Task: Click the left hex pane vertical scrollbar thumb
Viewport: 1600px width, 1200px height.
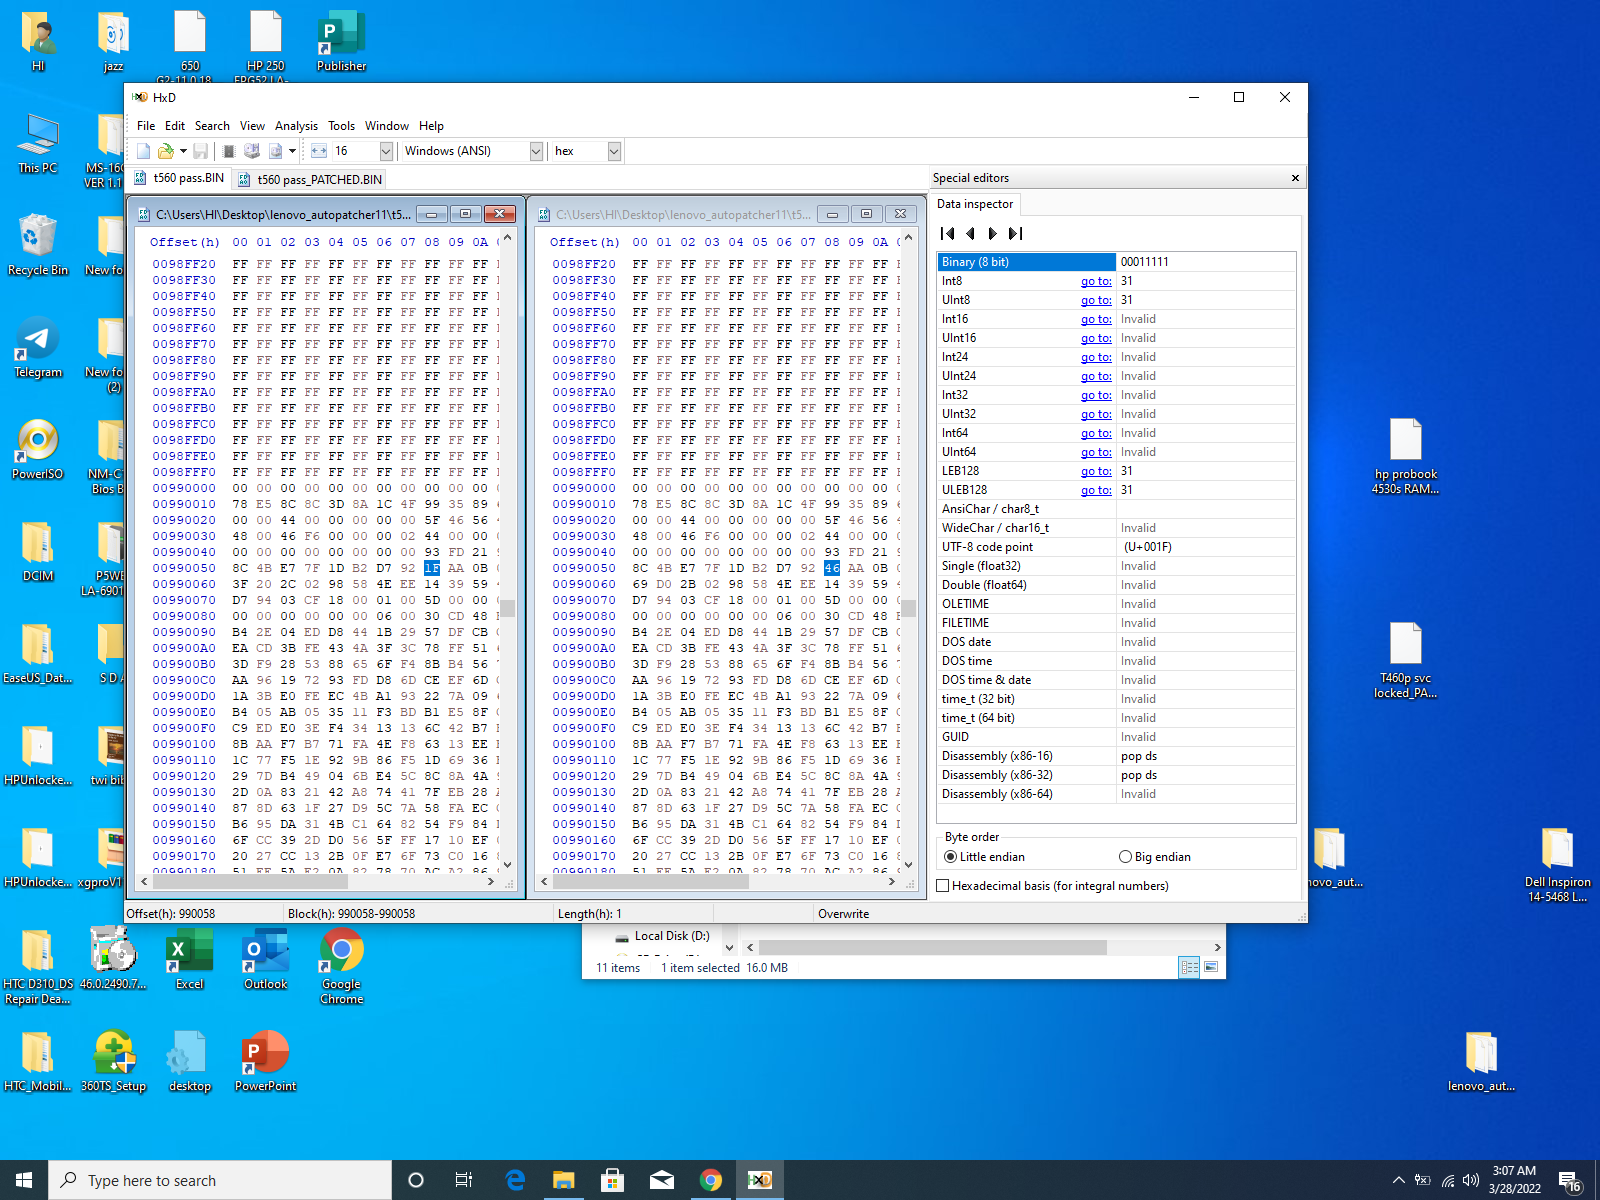Action: 507,608
